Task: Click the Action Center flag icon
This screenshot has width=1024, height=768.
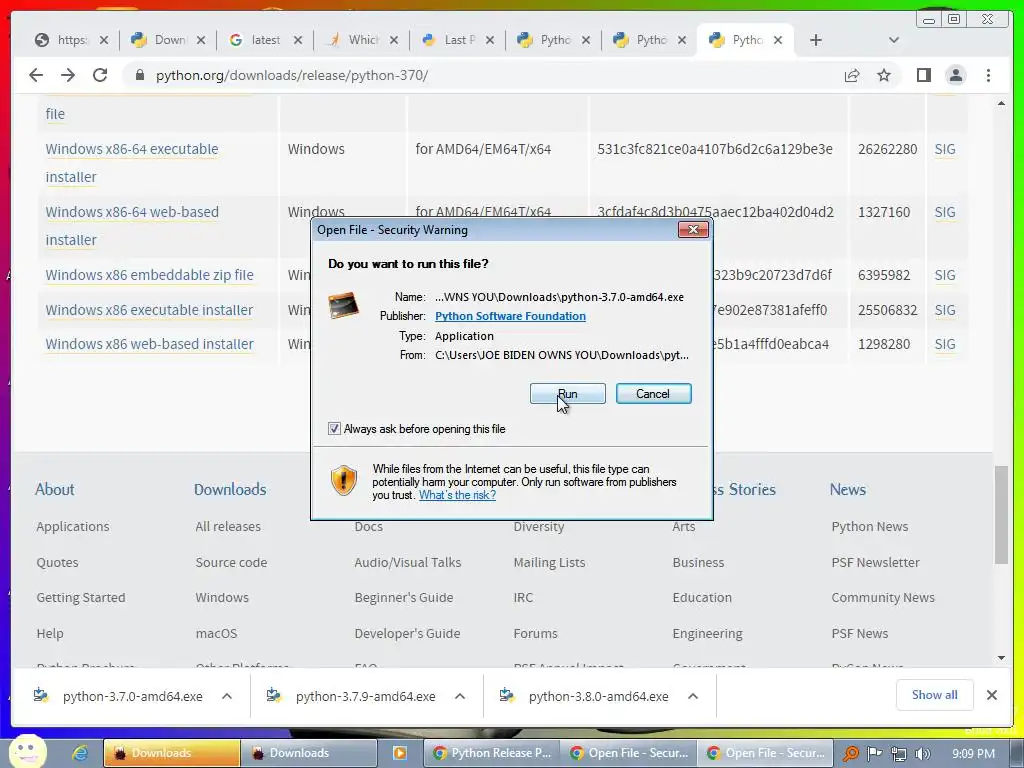Action: point(874,754)
